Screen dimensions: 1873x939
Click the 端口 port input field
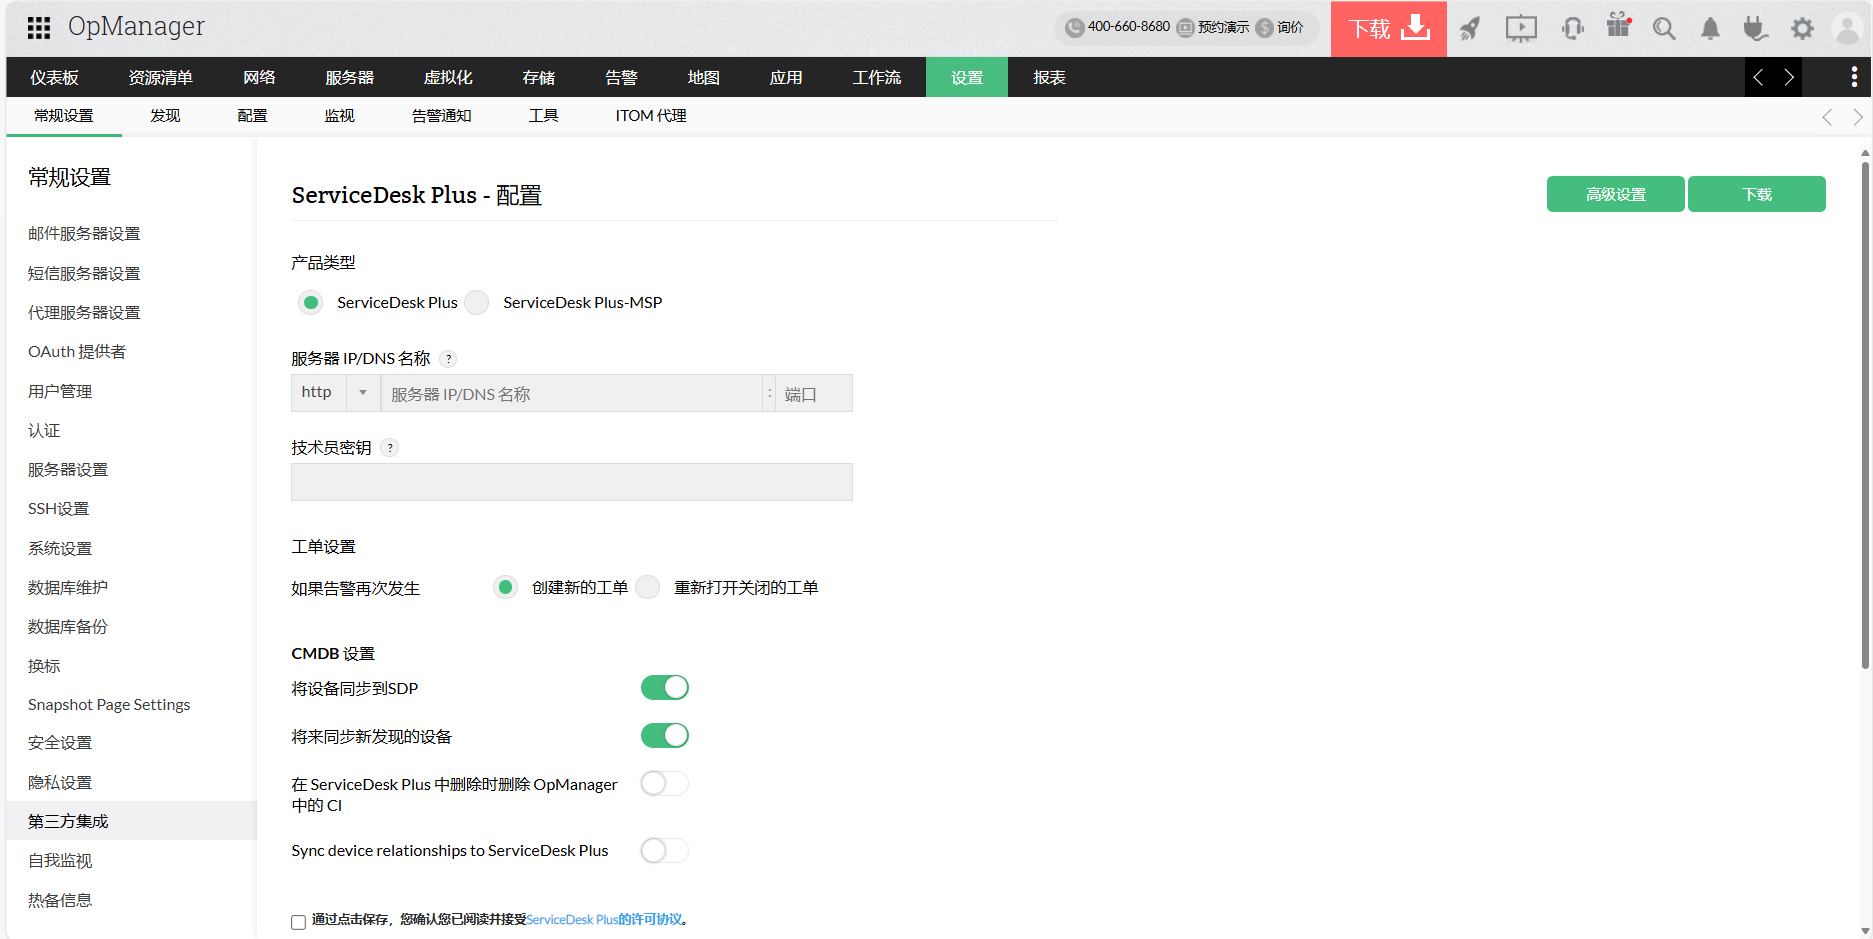[814, 393]
